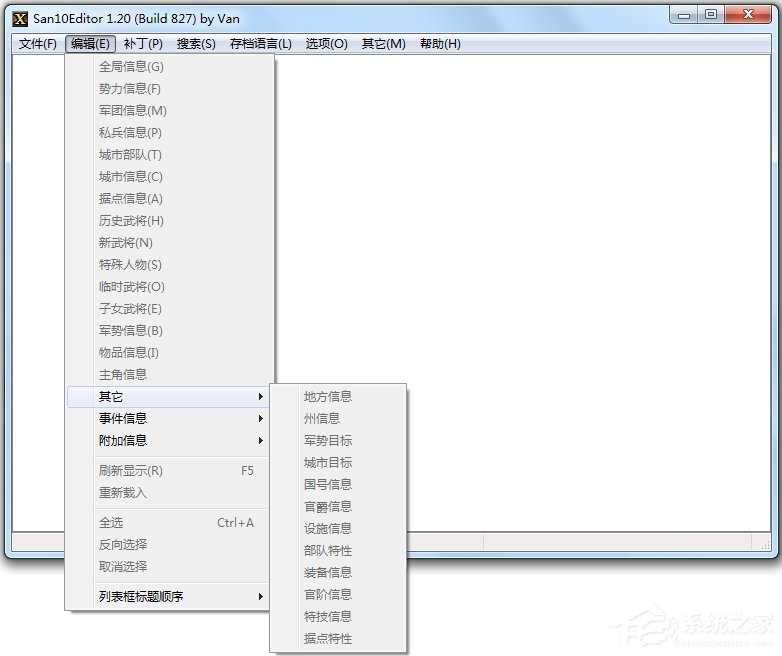782x656 pixels.
Task: Minimize the San10Editor window
Action: click(x=684, y=15)
